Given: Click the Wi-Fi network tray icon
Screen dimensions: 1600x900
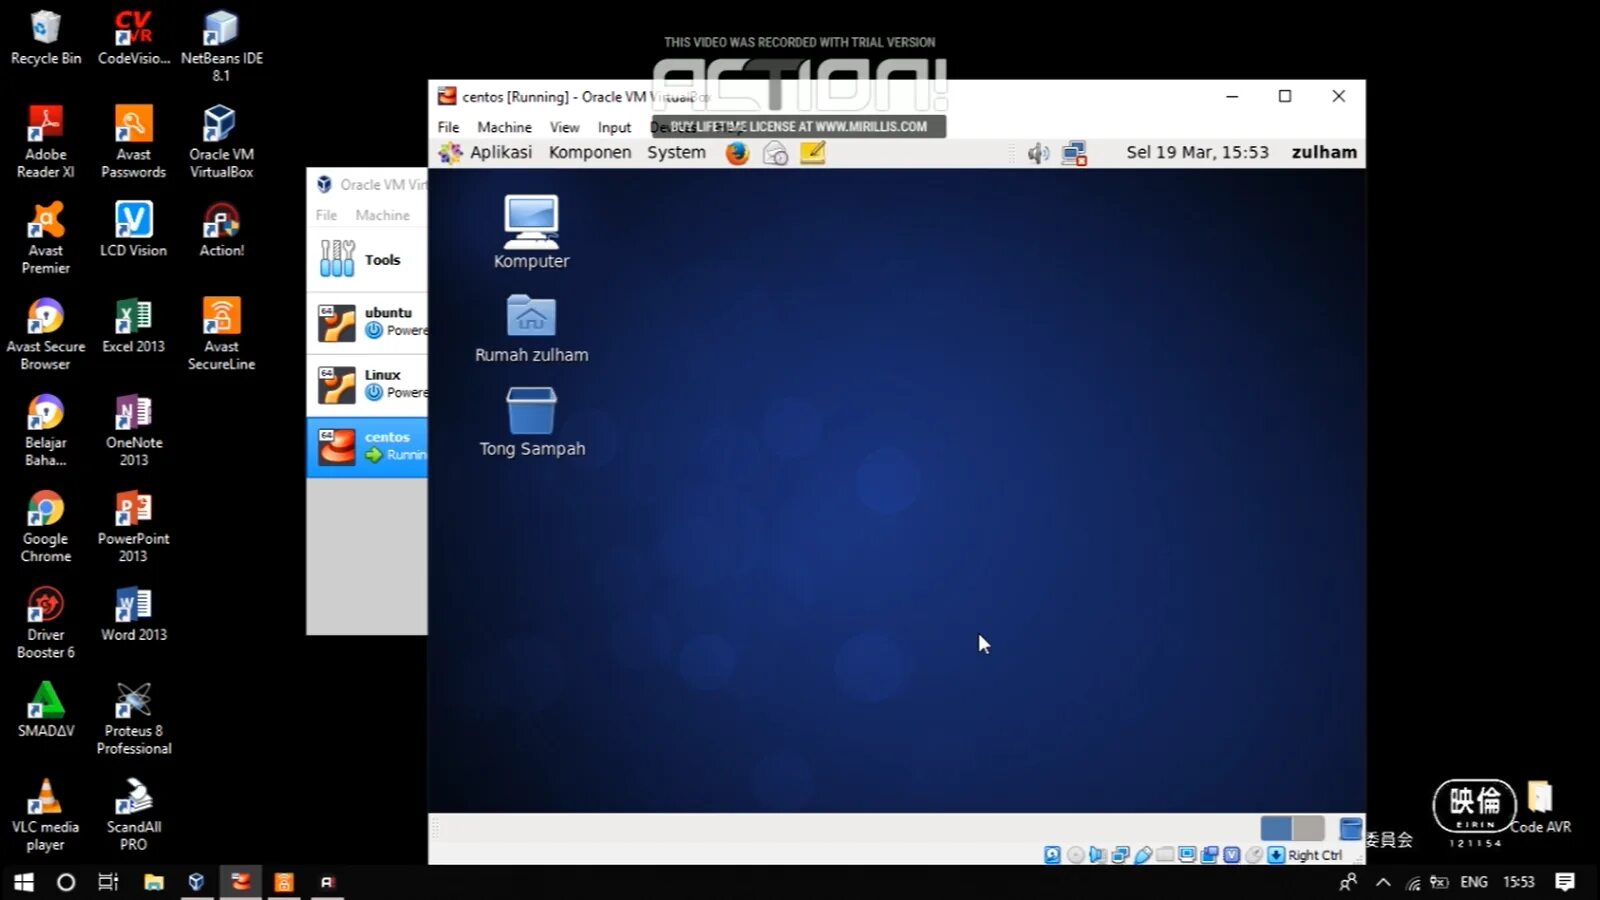Looking at the screenshot, I should [1412, 882].
